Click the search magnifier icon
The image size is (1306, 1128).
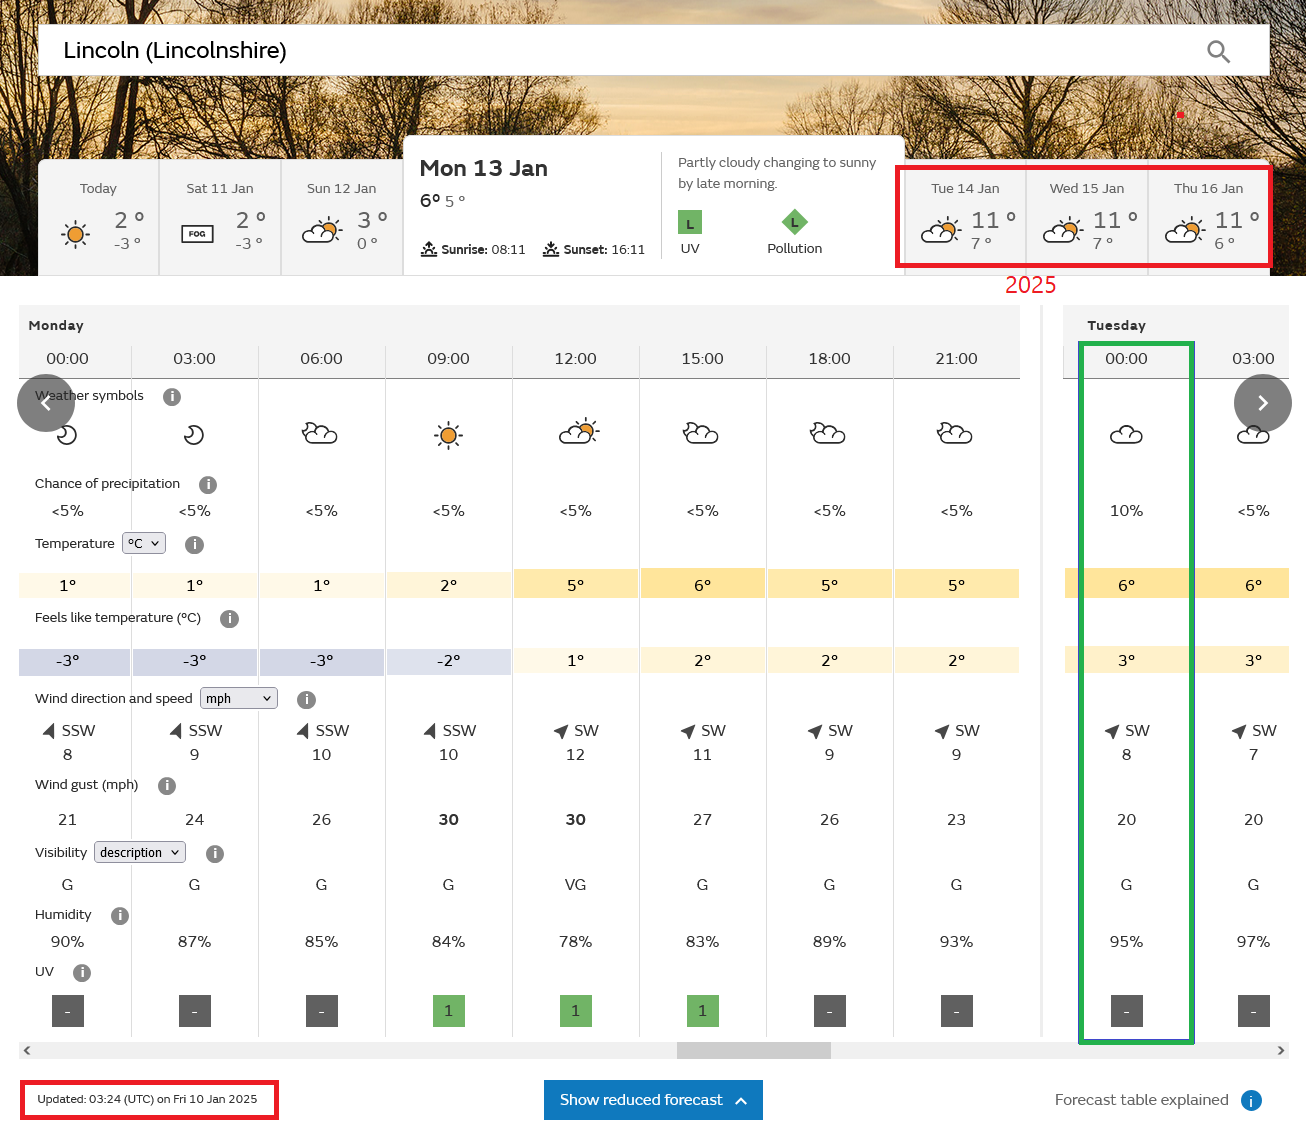coord(1217,51)
